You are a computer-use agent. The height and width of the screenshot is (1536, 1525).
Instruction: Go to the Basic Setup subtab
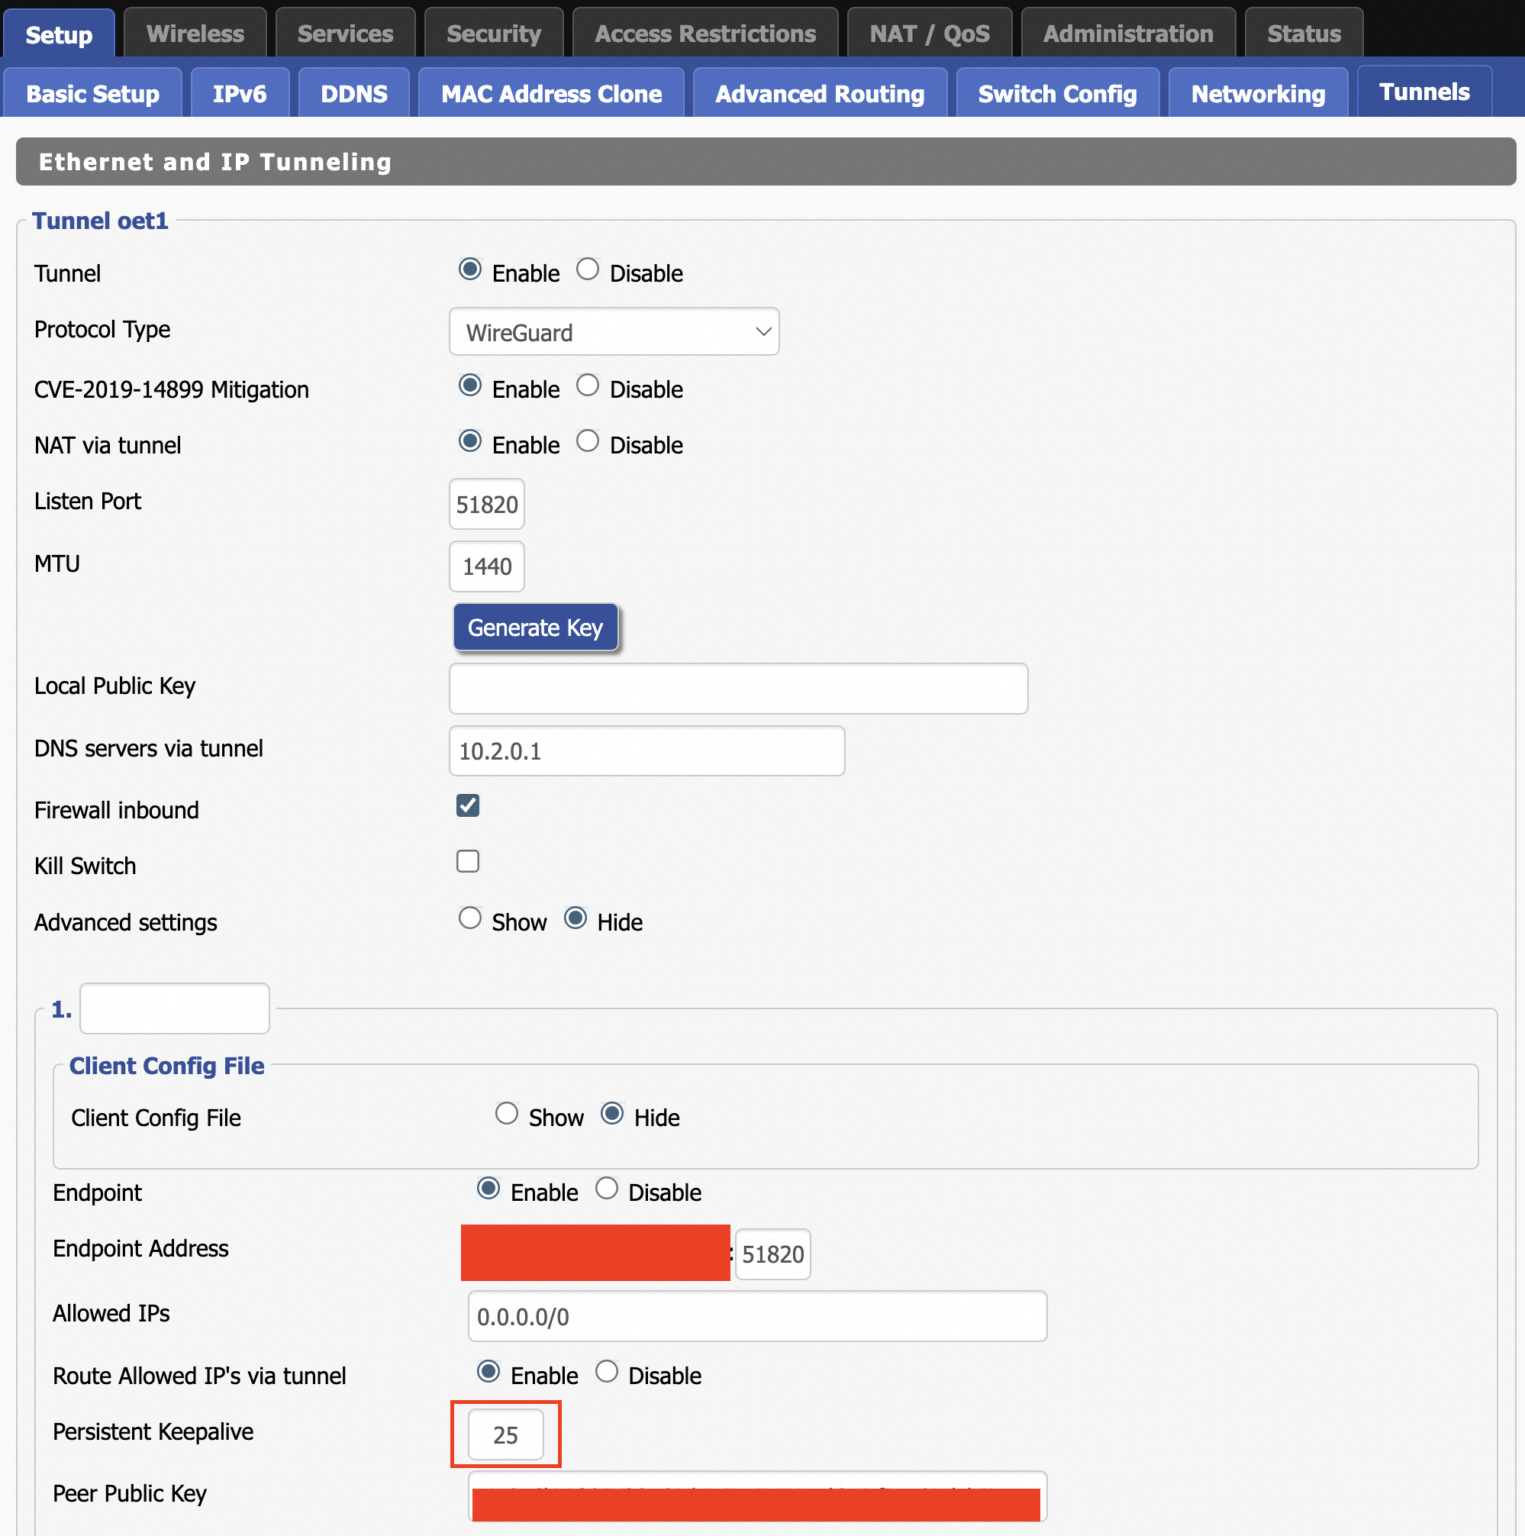point(92,94)
